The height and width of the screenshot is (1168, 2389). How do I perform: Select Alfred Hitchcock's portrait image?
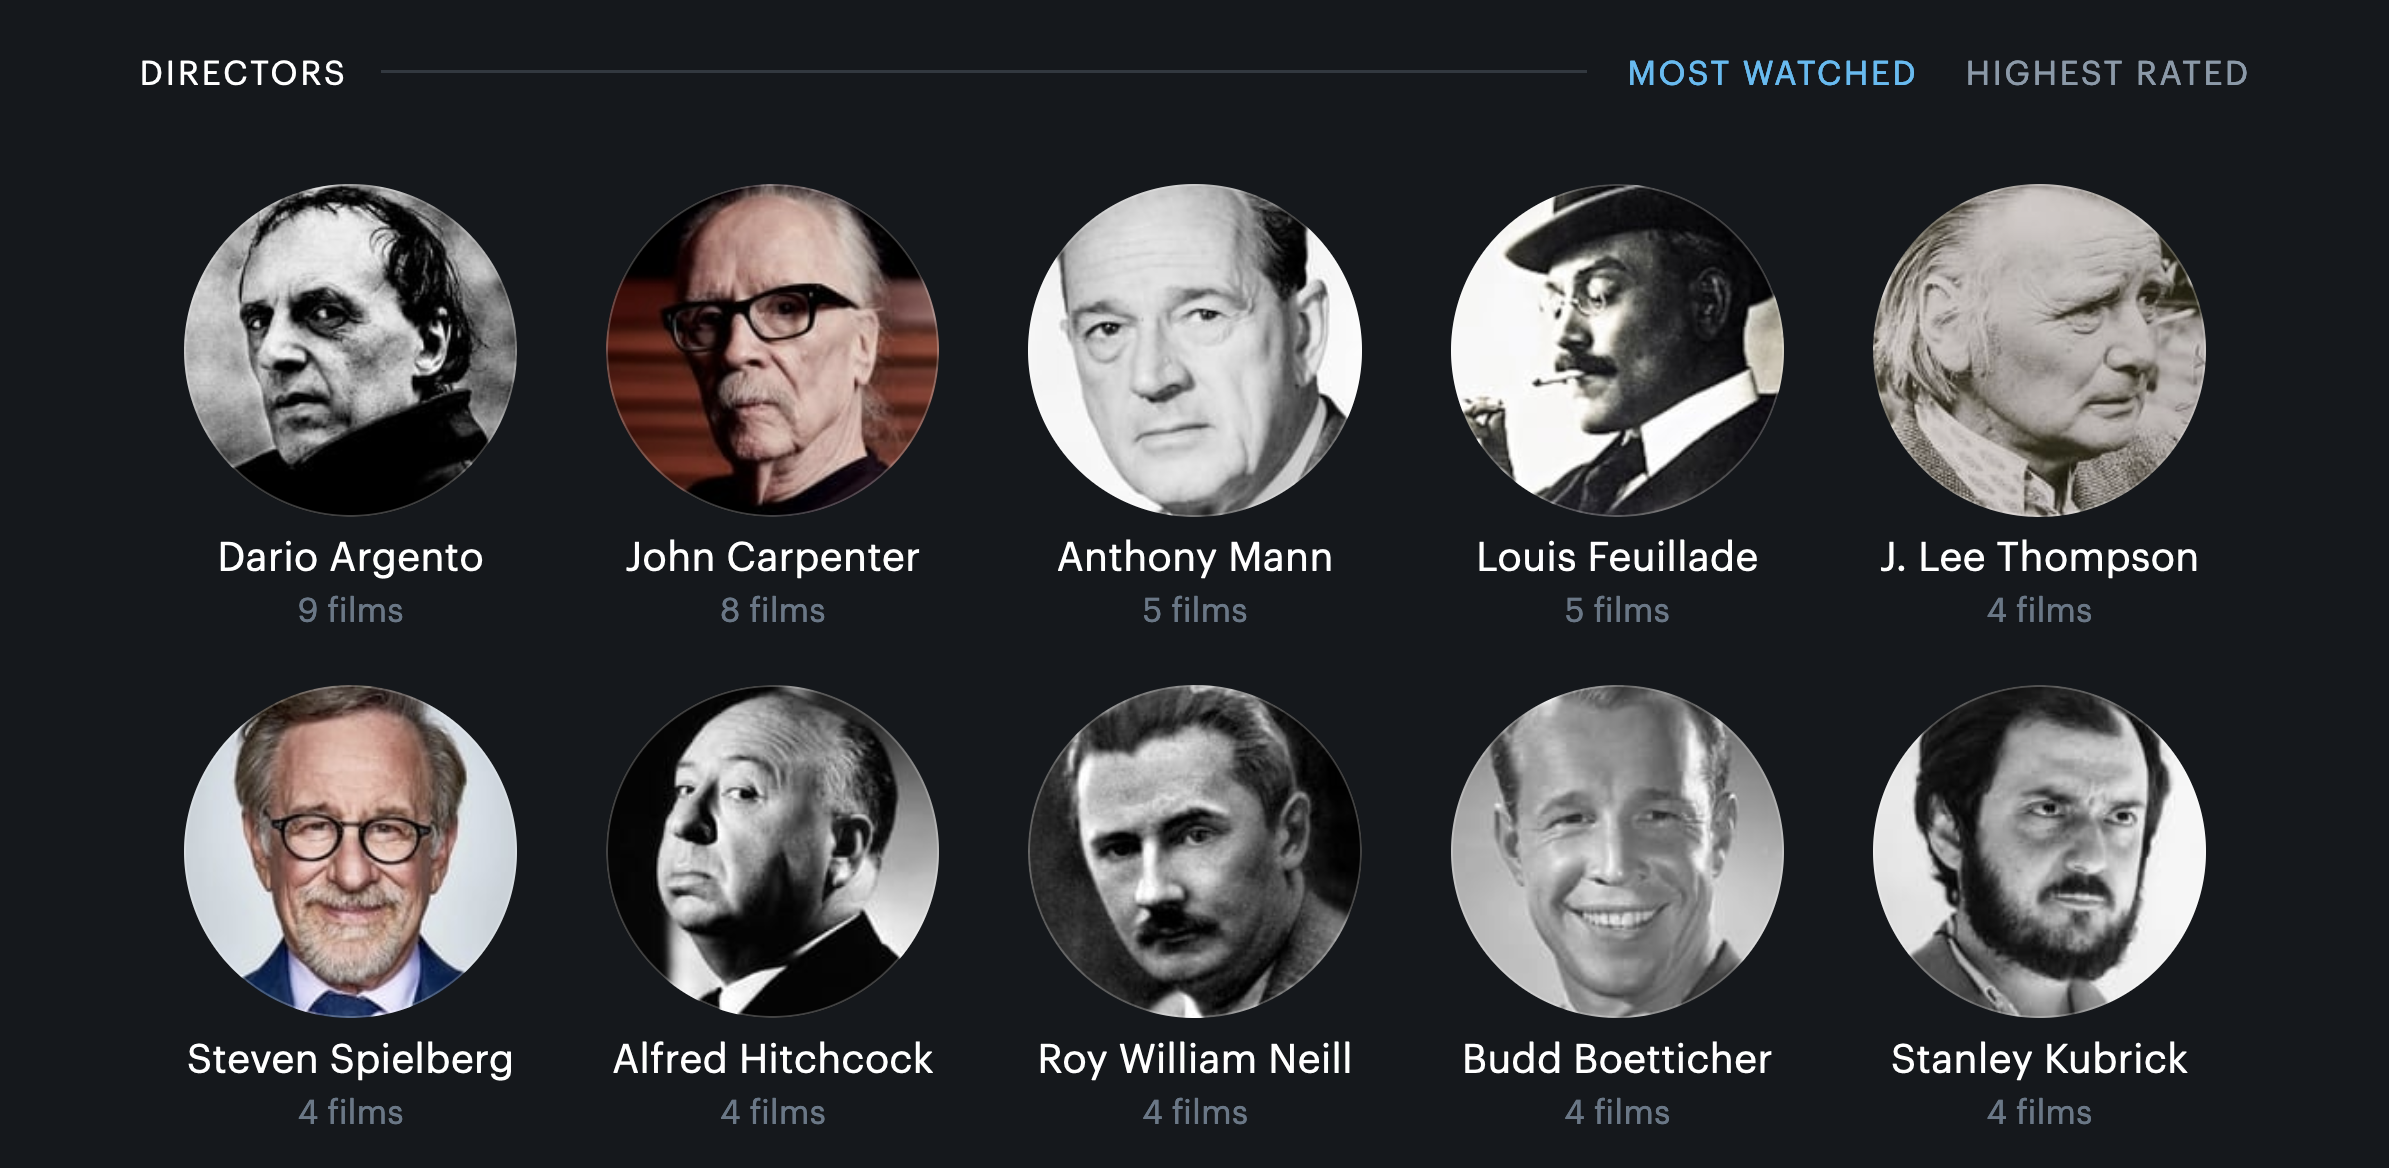pos(772,851)
